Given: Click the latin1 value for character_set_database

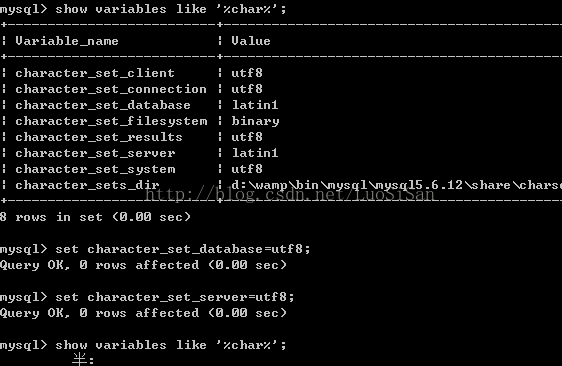Looking at the screenshot, I should click(x=255, y=105).
